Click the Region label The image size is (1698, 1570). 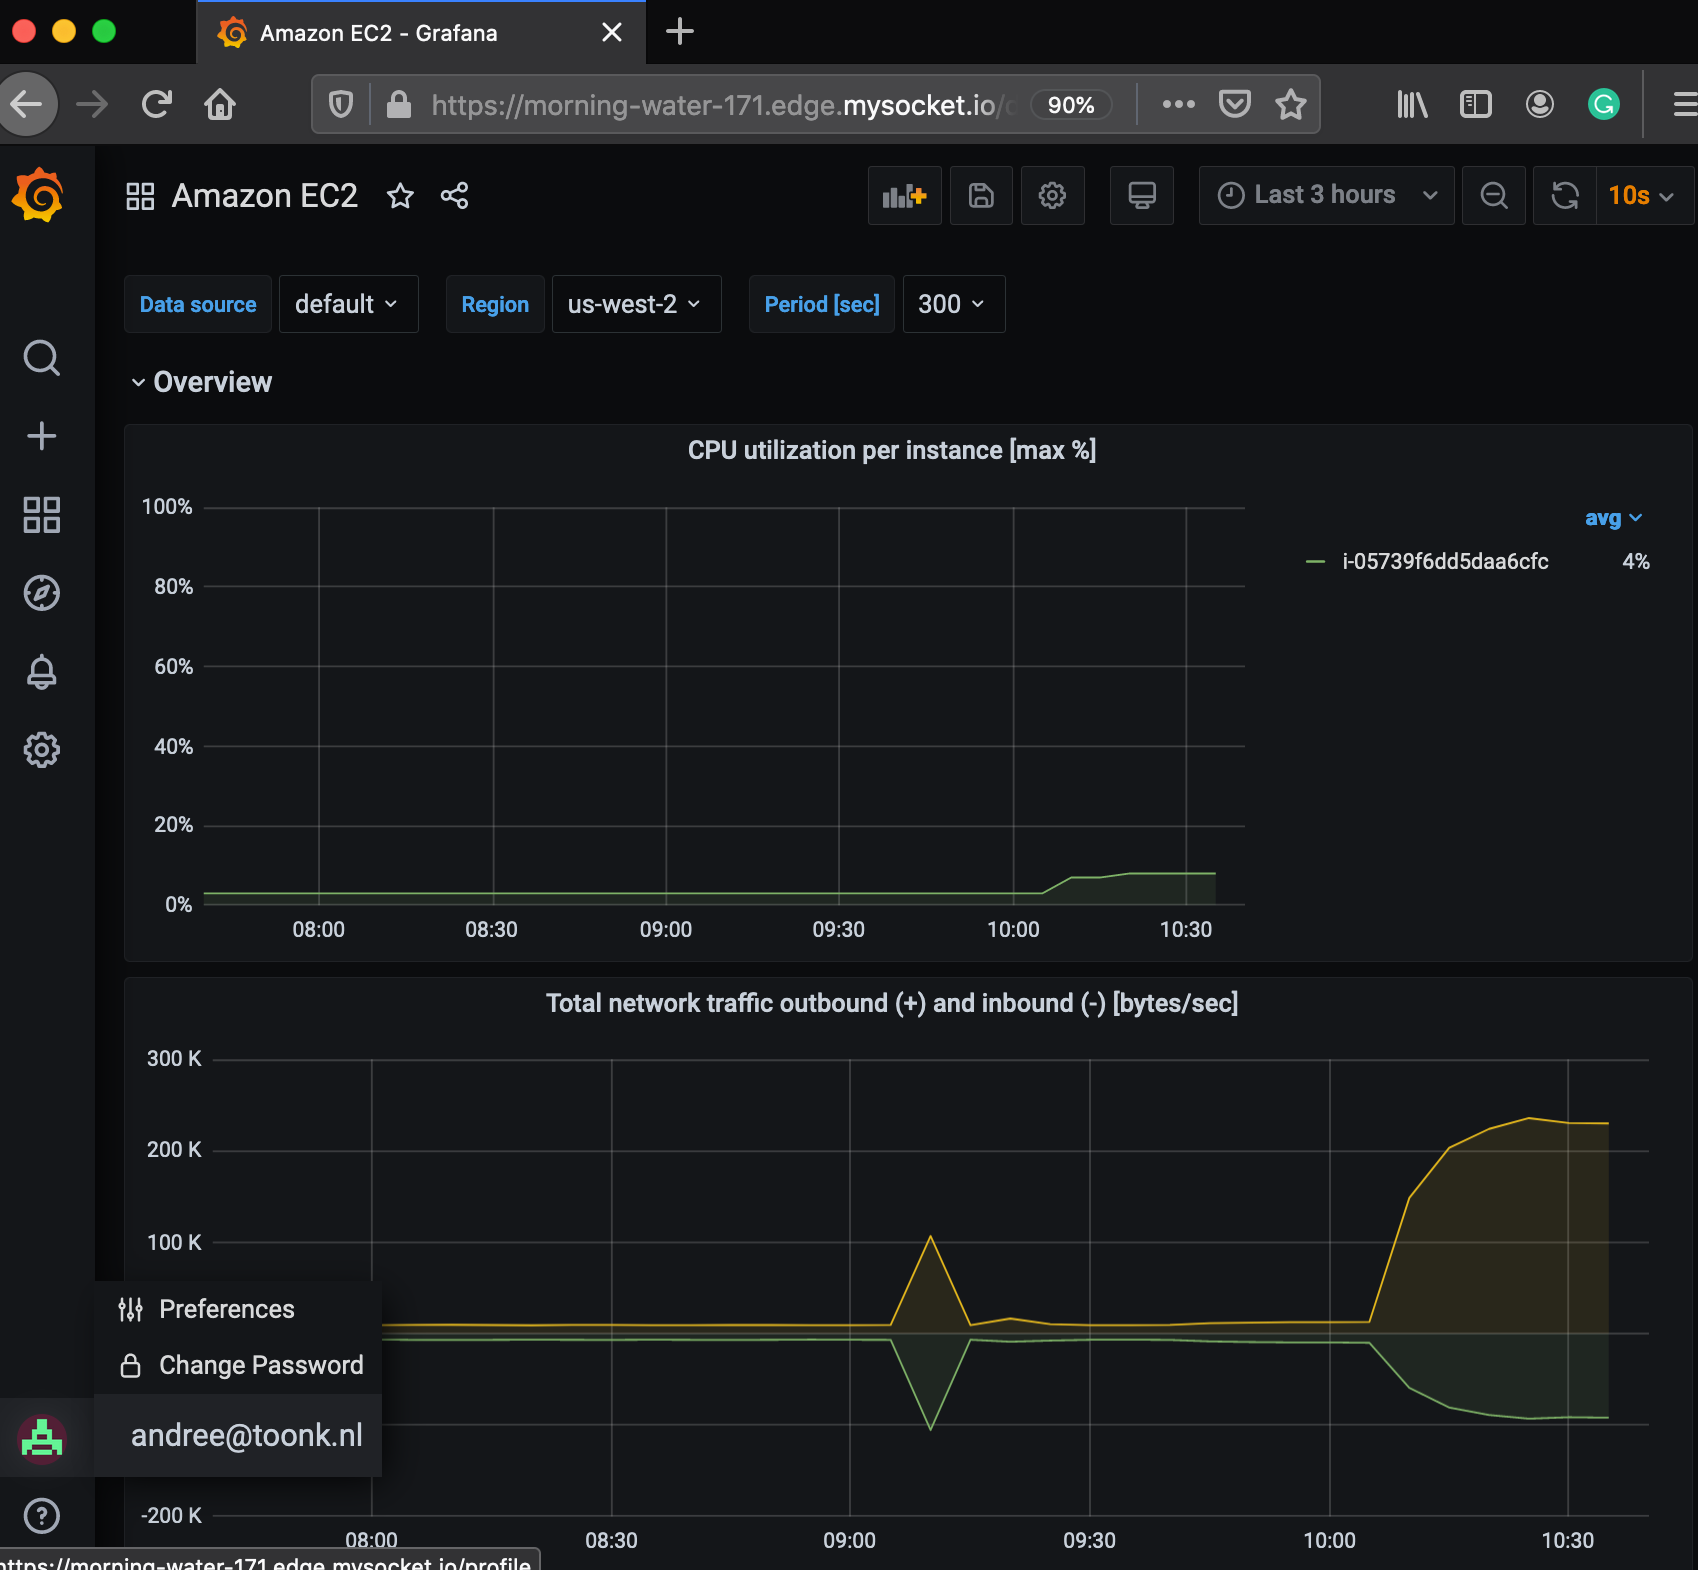coord(495,304)
